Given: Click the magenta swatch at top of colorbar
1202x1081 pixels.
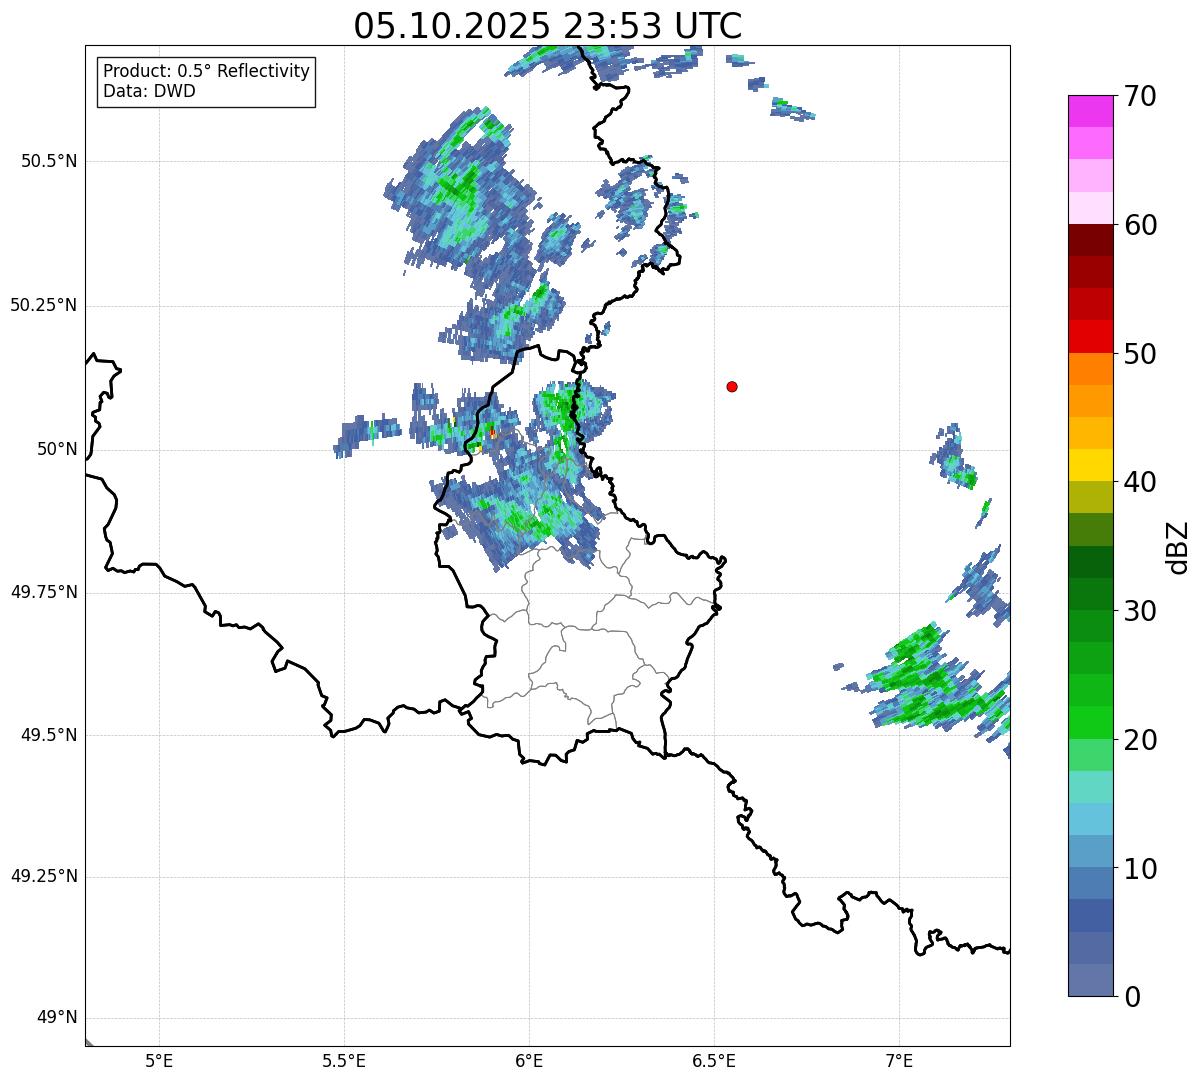Looking at the screenshot, I should [1091, 111].
